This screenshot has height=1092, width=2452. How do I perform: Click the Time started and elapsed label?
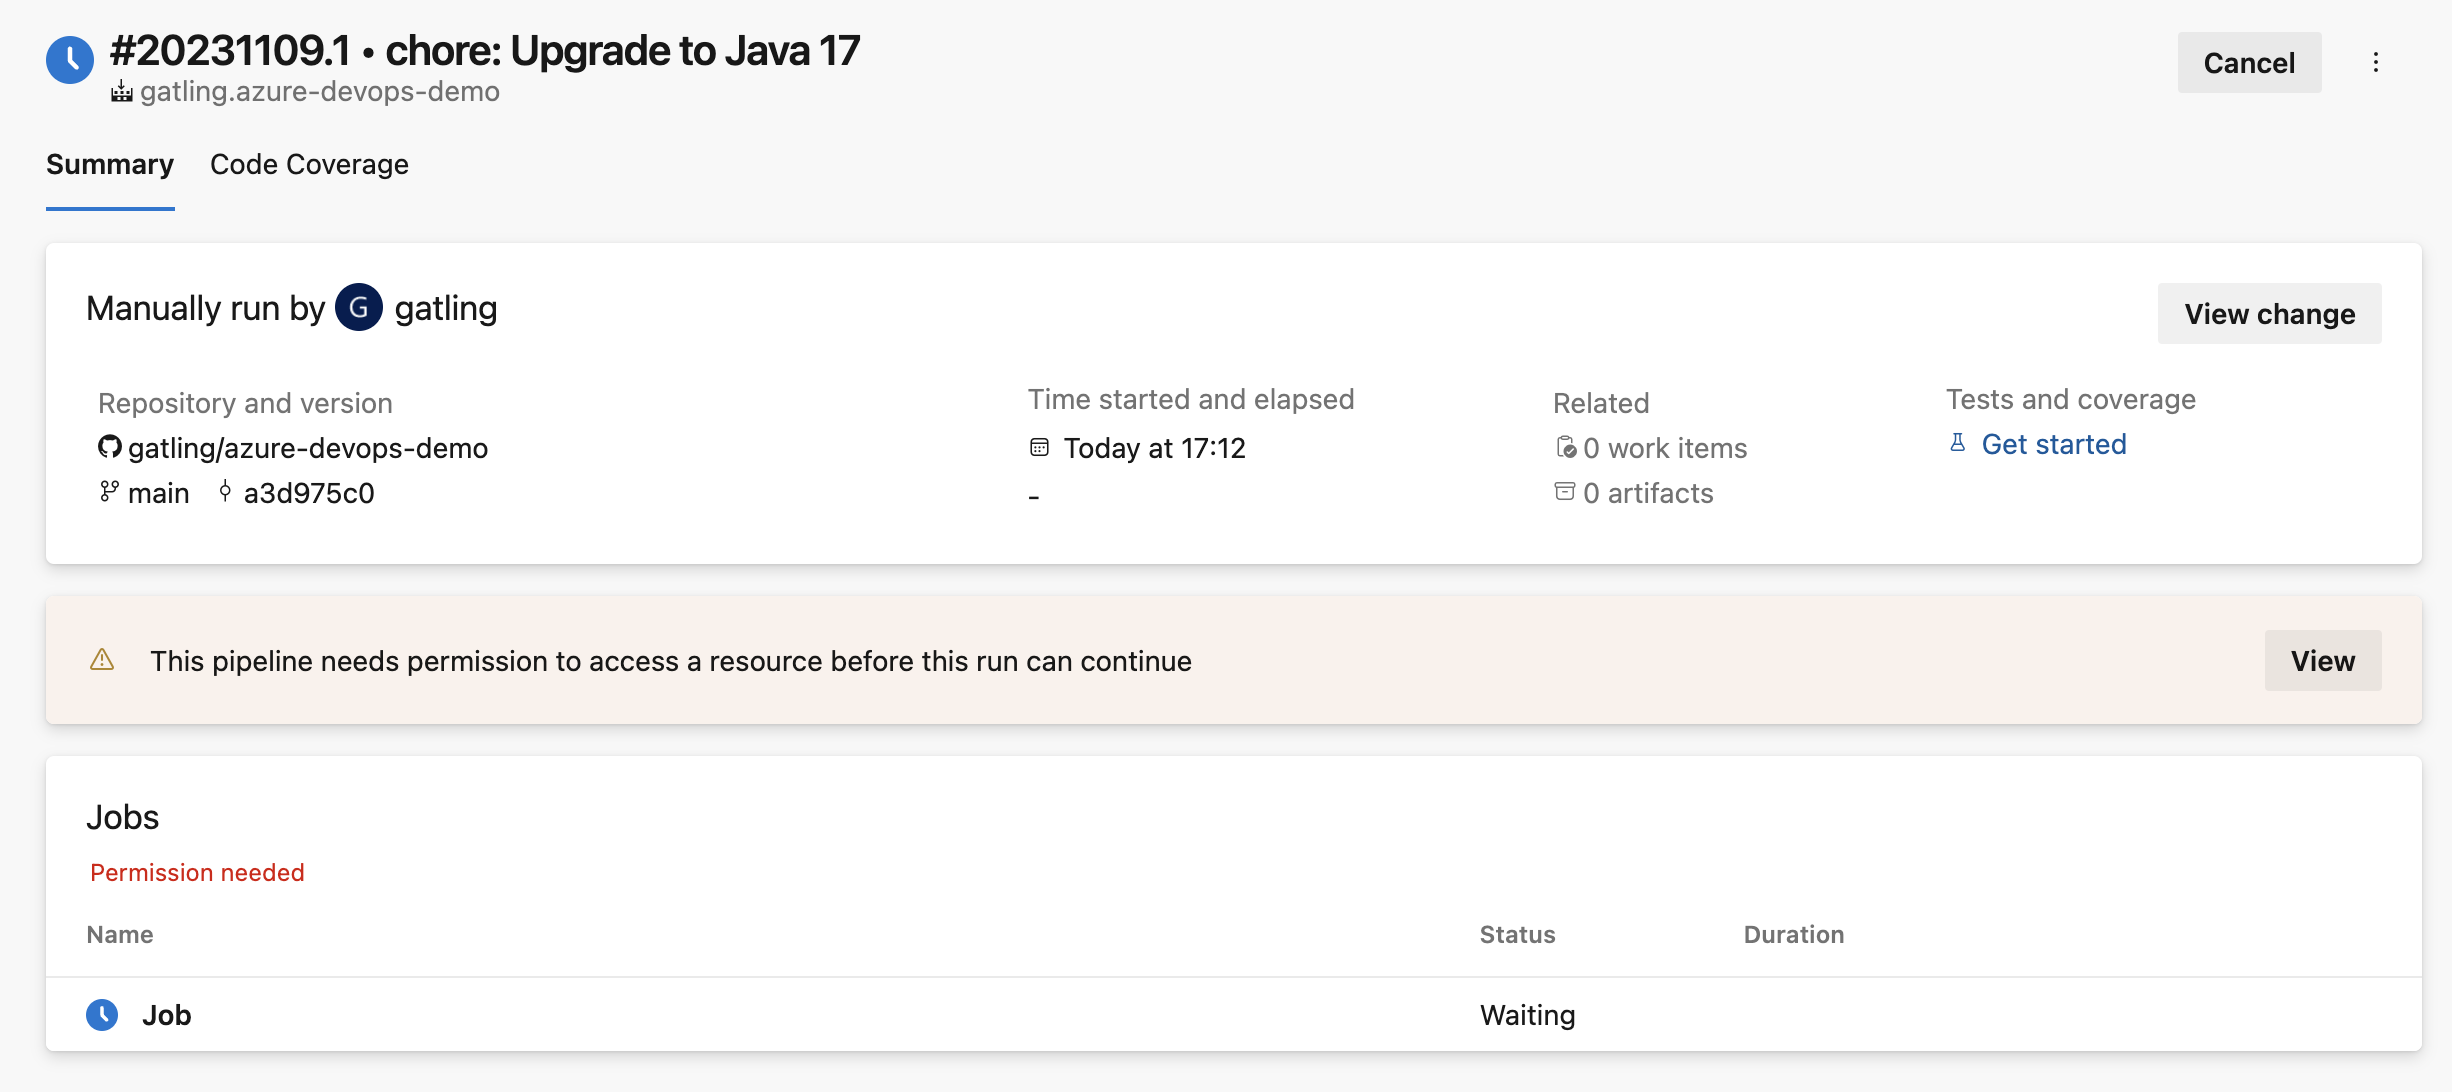pos(1191,400)
